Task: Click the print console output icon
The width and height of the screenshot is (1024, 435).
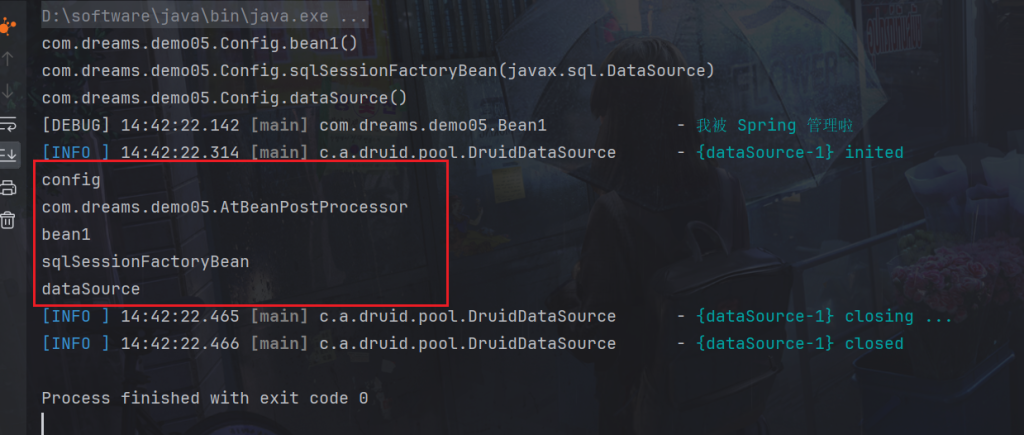Action: (9, 188)
